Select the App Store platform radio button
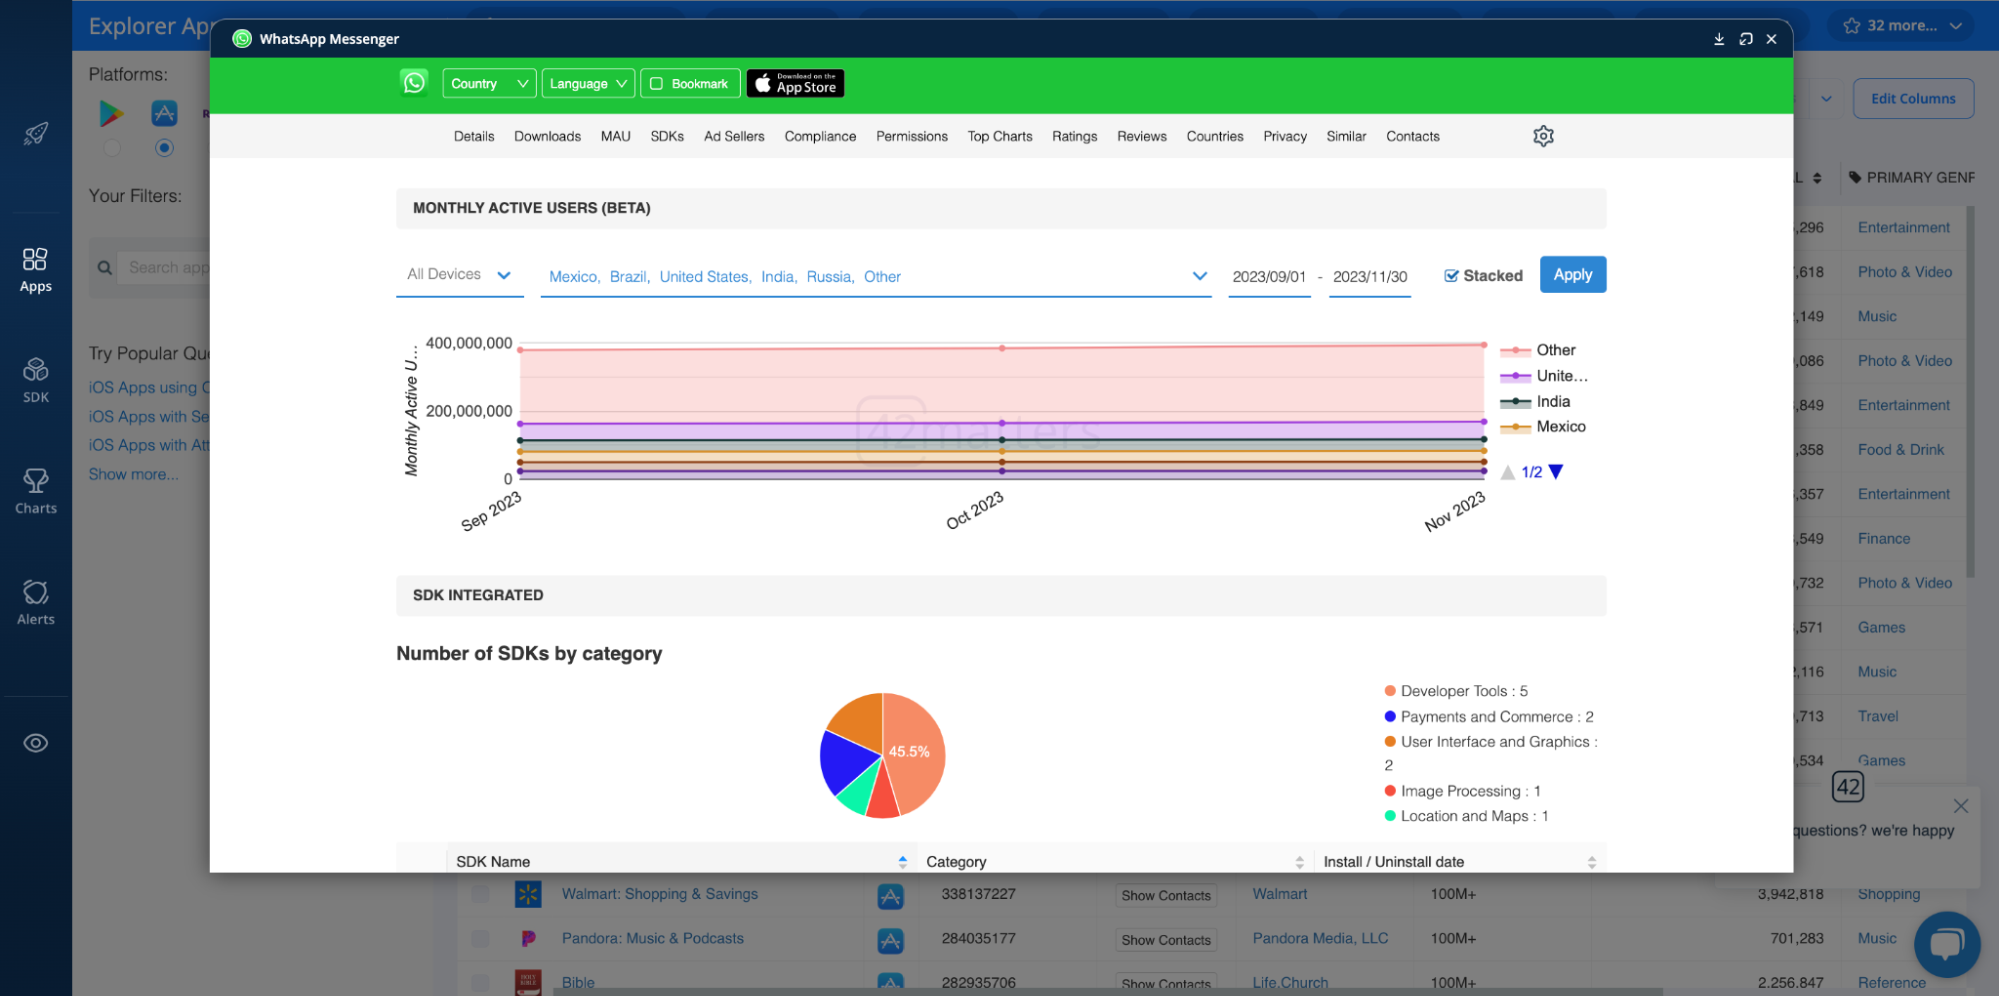The width and height of the screenshot is (1999, 996). pyautogui.click(x=165, y=148)
